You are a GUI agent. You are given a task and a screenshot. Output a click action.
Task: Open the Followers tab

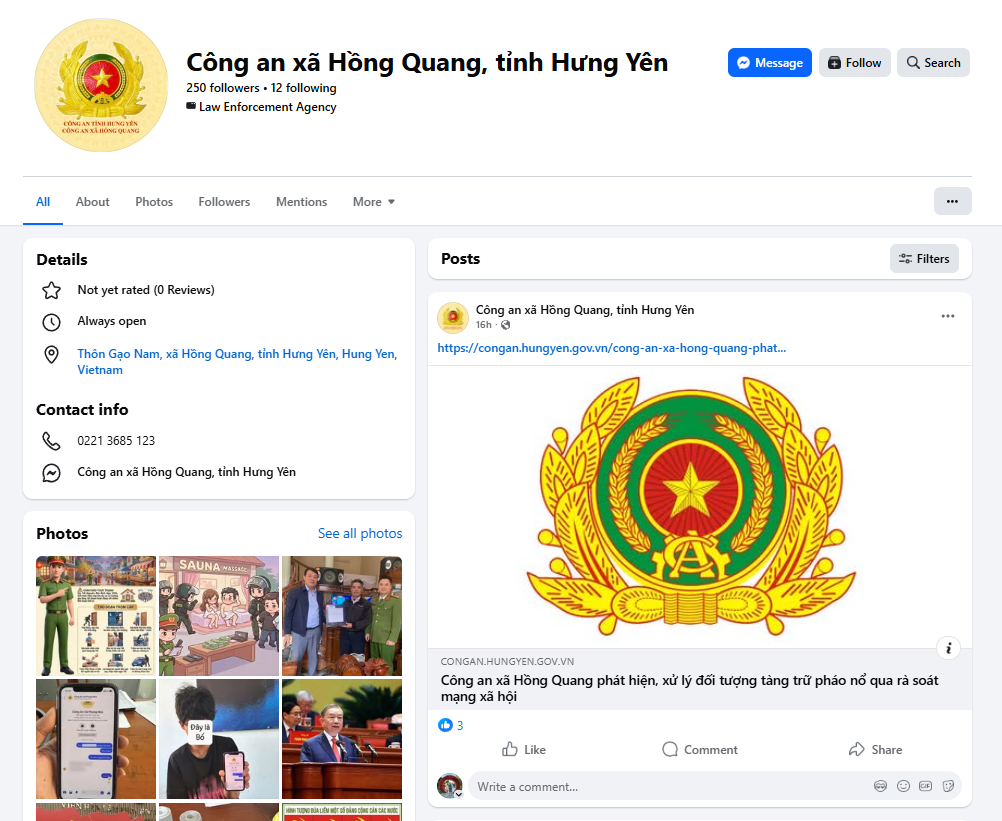click(x=224, y=202)
